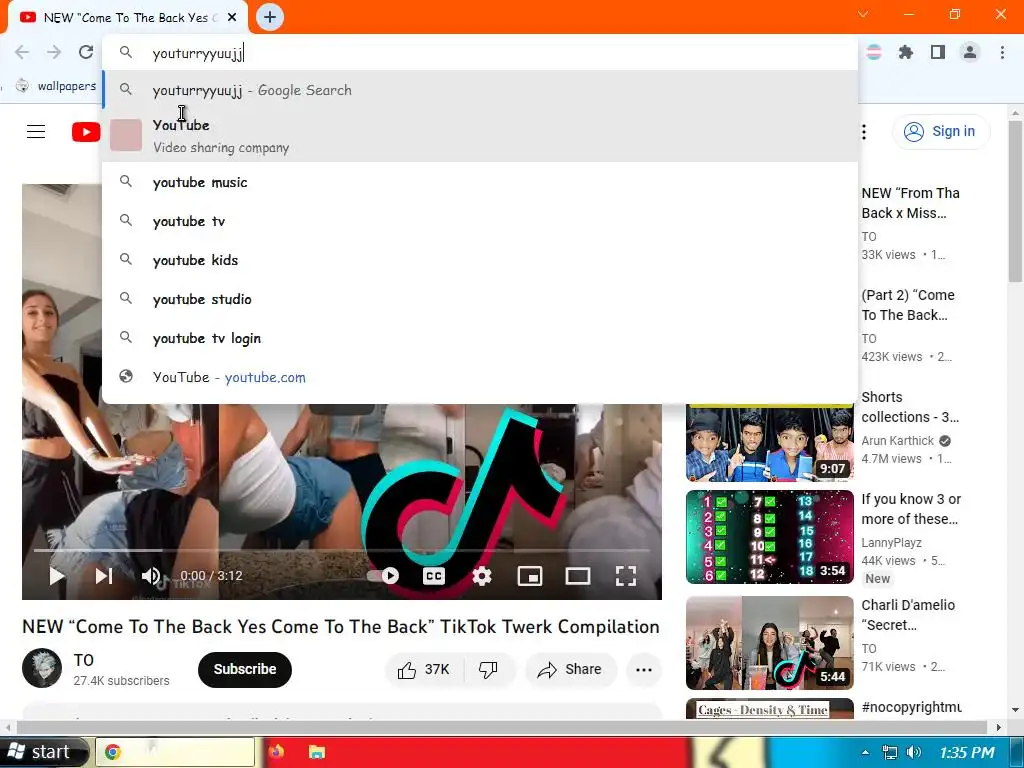Reload the current page
Viewport: 1024px width, 768px height.
pos(86,52)
